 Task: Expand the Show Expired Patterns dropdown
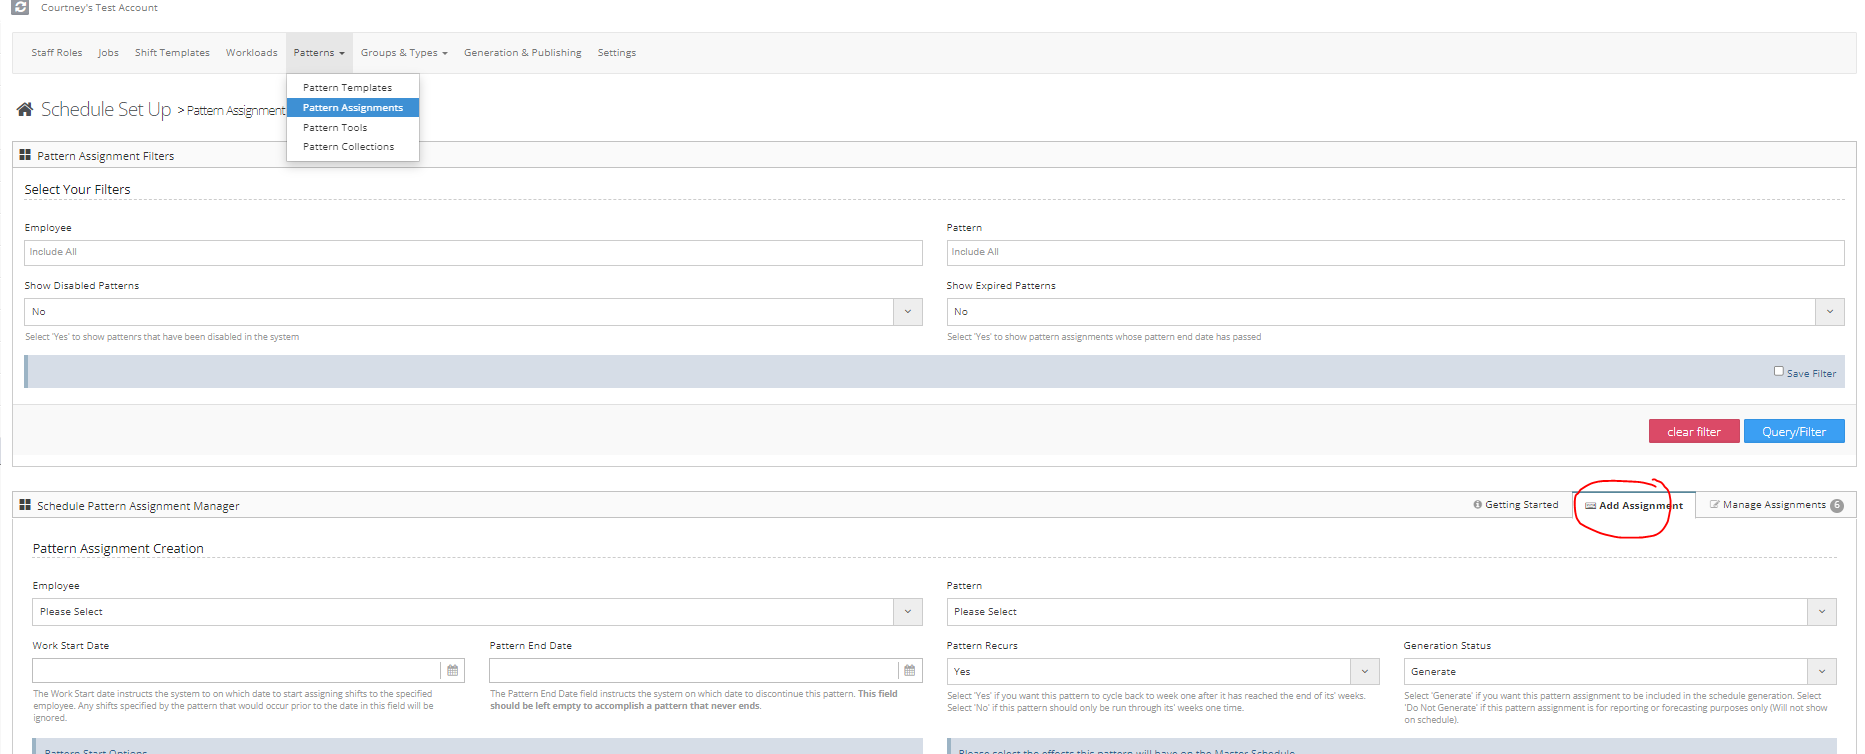pyautogui.click(x=1829, y=312)
